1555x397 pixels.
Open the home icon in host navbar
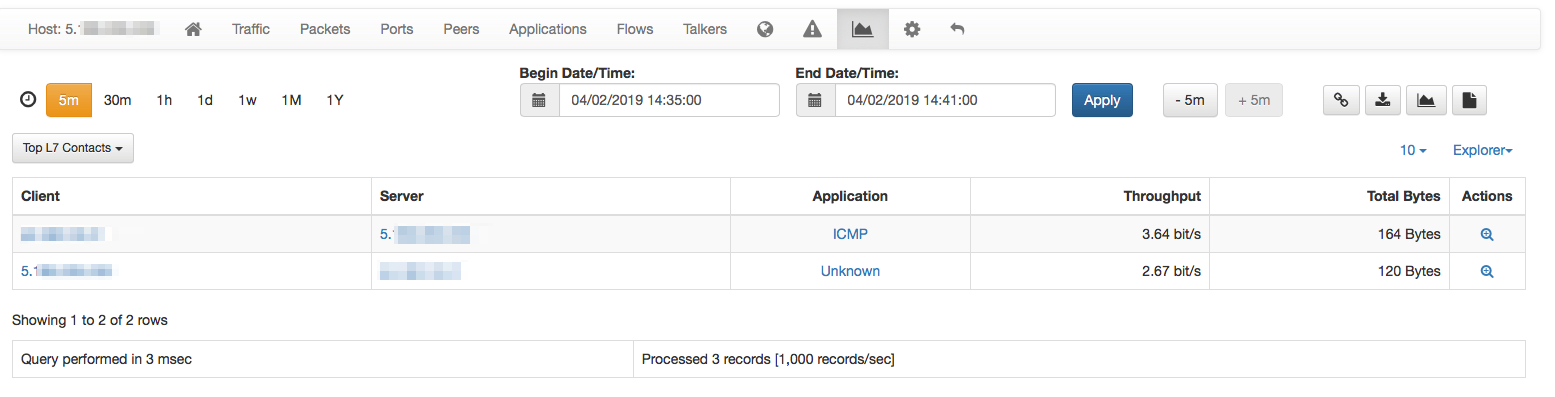point(194,29)
